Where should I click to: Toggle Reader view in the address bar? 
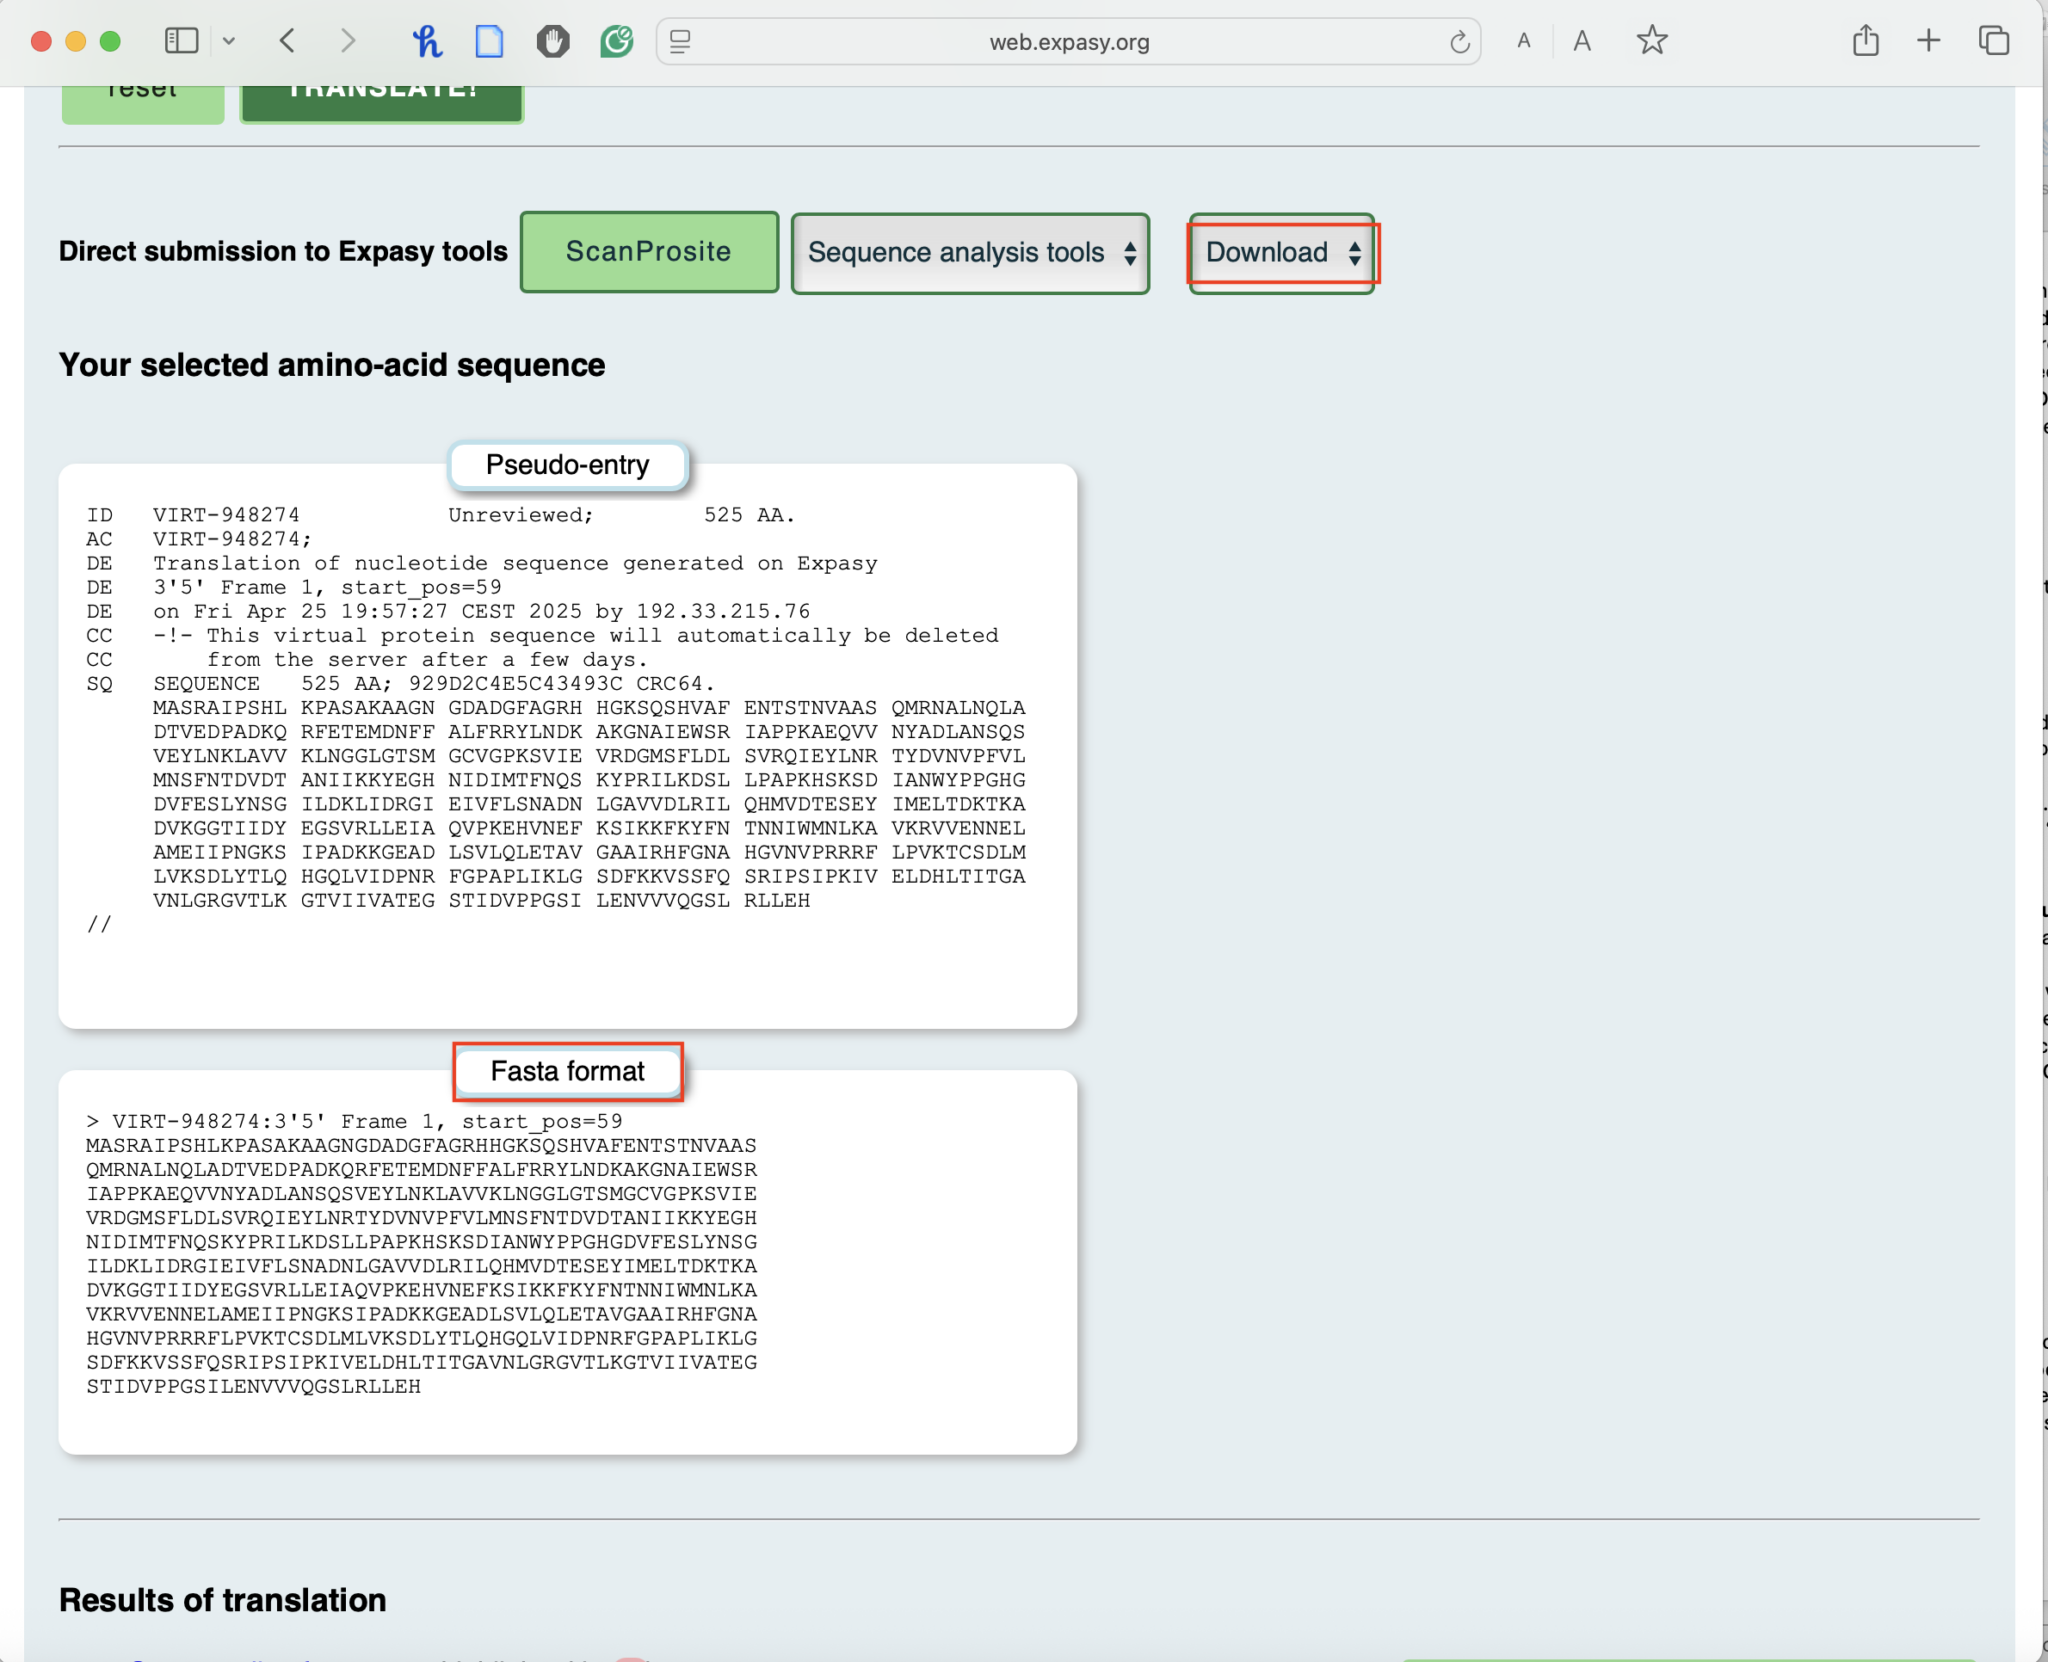pos(680,41)
